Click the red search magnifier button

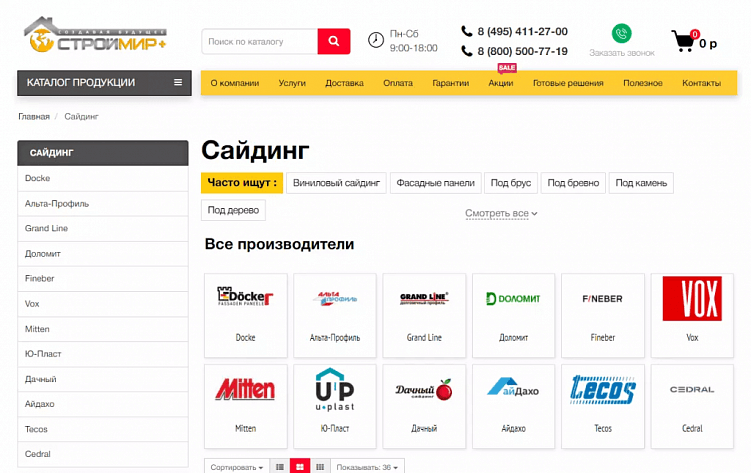pos(334,41)
